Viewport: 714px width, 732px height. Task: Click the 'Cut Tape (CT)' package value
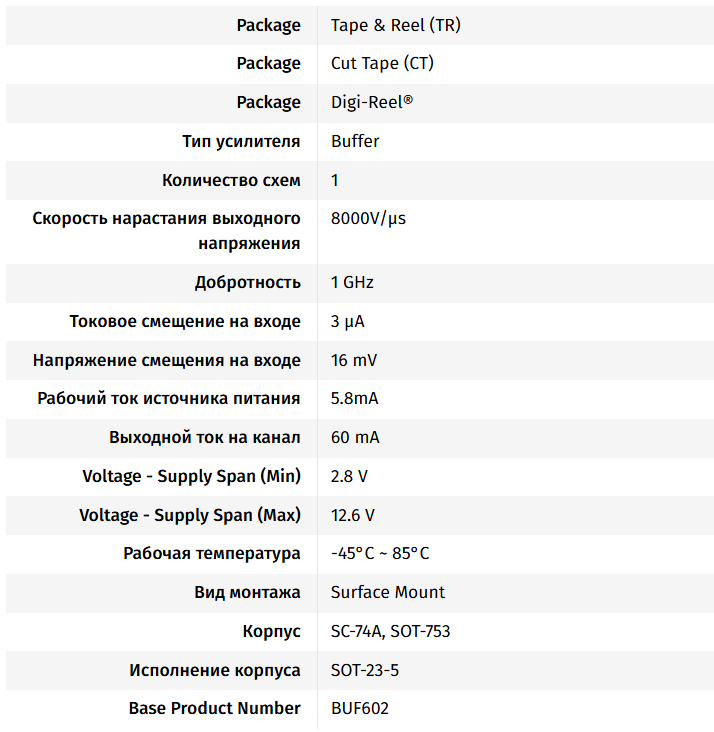[x=382, y=63]
